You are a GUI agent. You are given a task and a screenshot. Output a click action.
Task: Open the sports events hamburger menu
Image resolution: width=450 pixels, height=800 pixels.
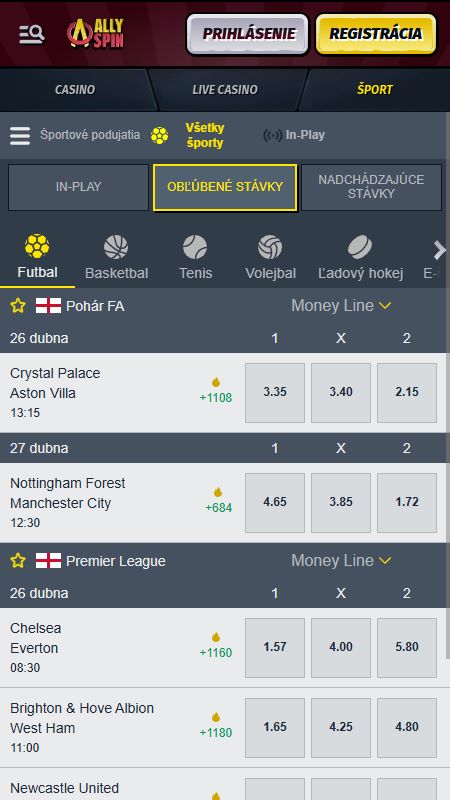click(x=20, y=135)
